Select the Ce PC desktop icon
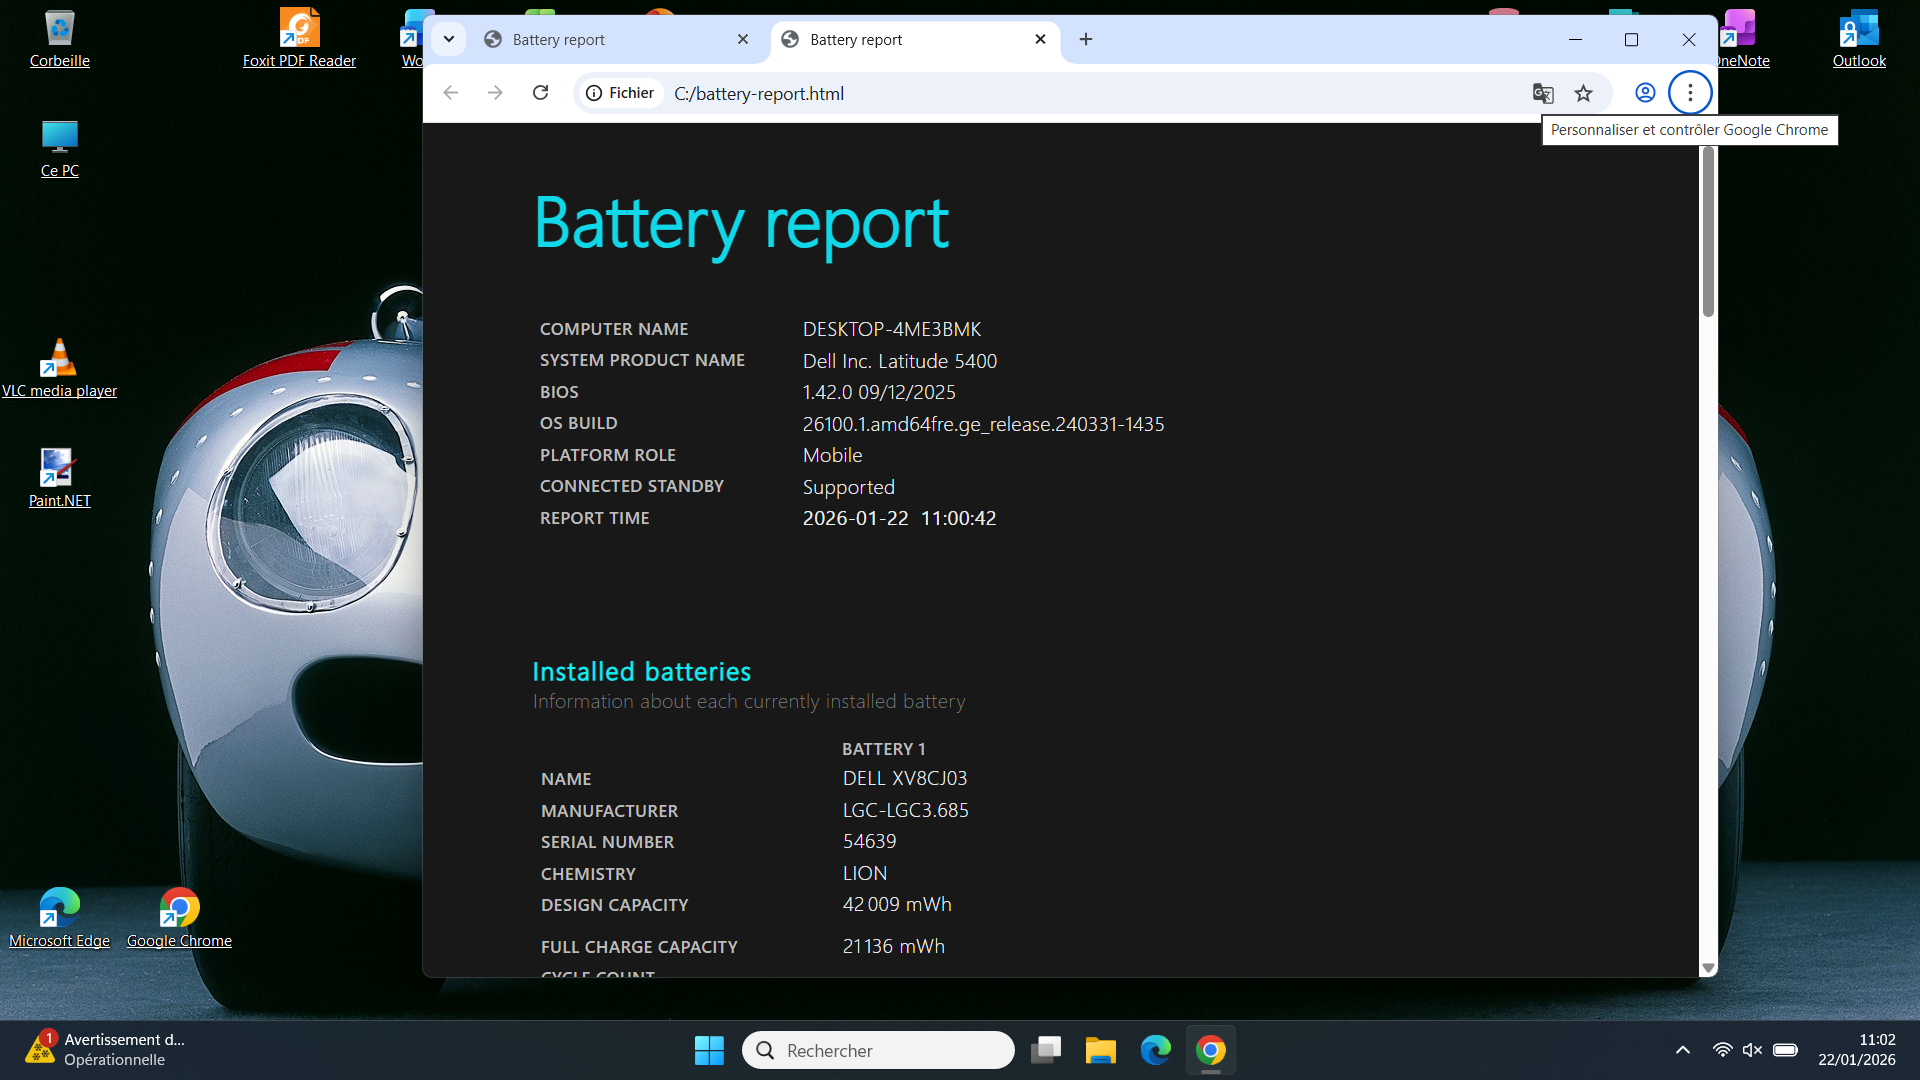 tap(60, 149)
